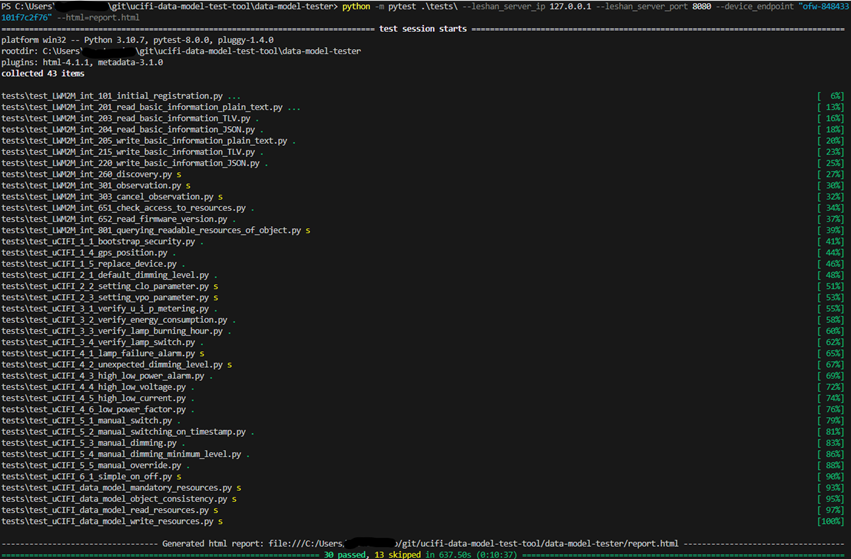
Task: Click the 'collected 43 items' line
Action: pyautogui.click(x=43, y=73)
